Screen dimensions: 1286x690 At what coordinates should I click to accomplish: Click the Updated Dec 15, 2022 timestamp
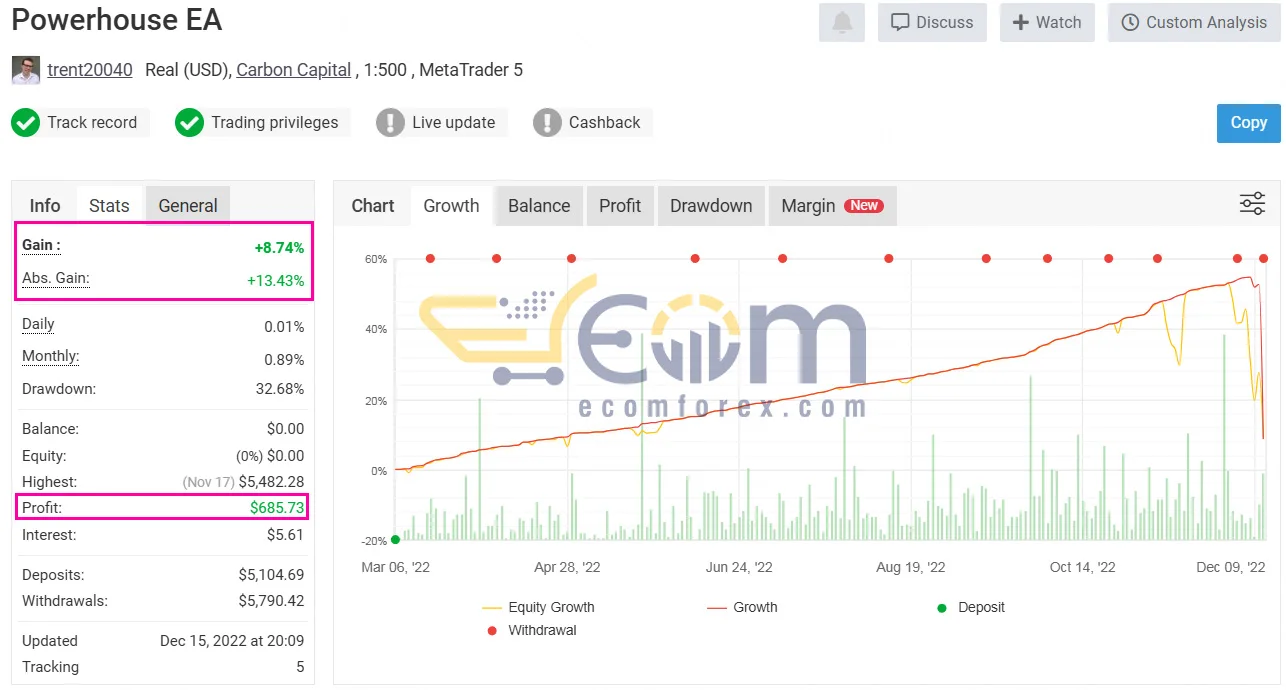[x=232, y=641]
